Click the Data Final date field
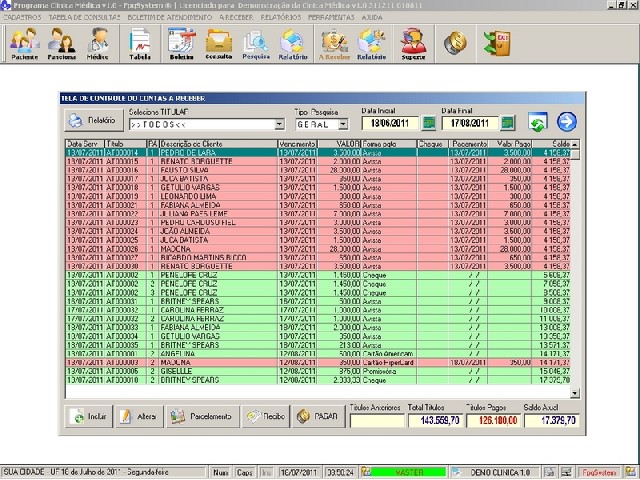640x480 pixels. click(470, 123)
